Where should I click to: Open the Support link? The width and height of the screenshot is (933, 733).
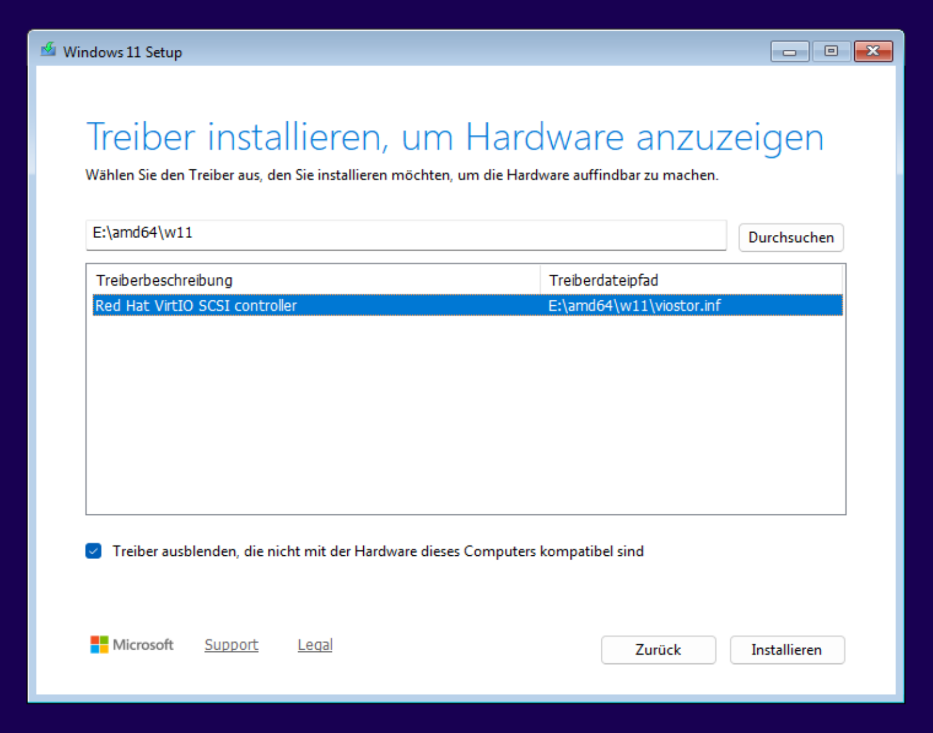[x=231, y=644]
